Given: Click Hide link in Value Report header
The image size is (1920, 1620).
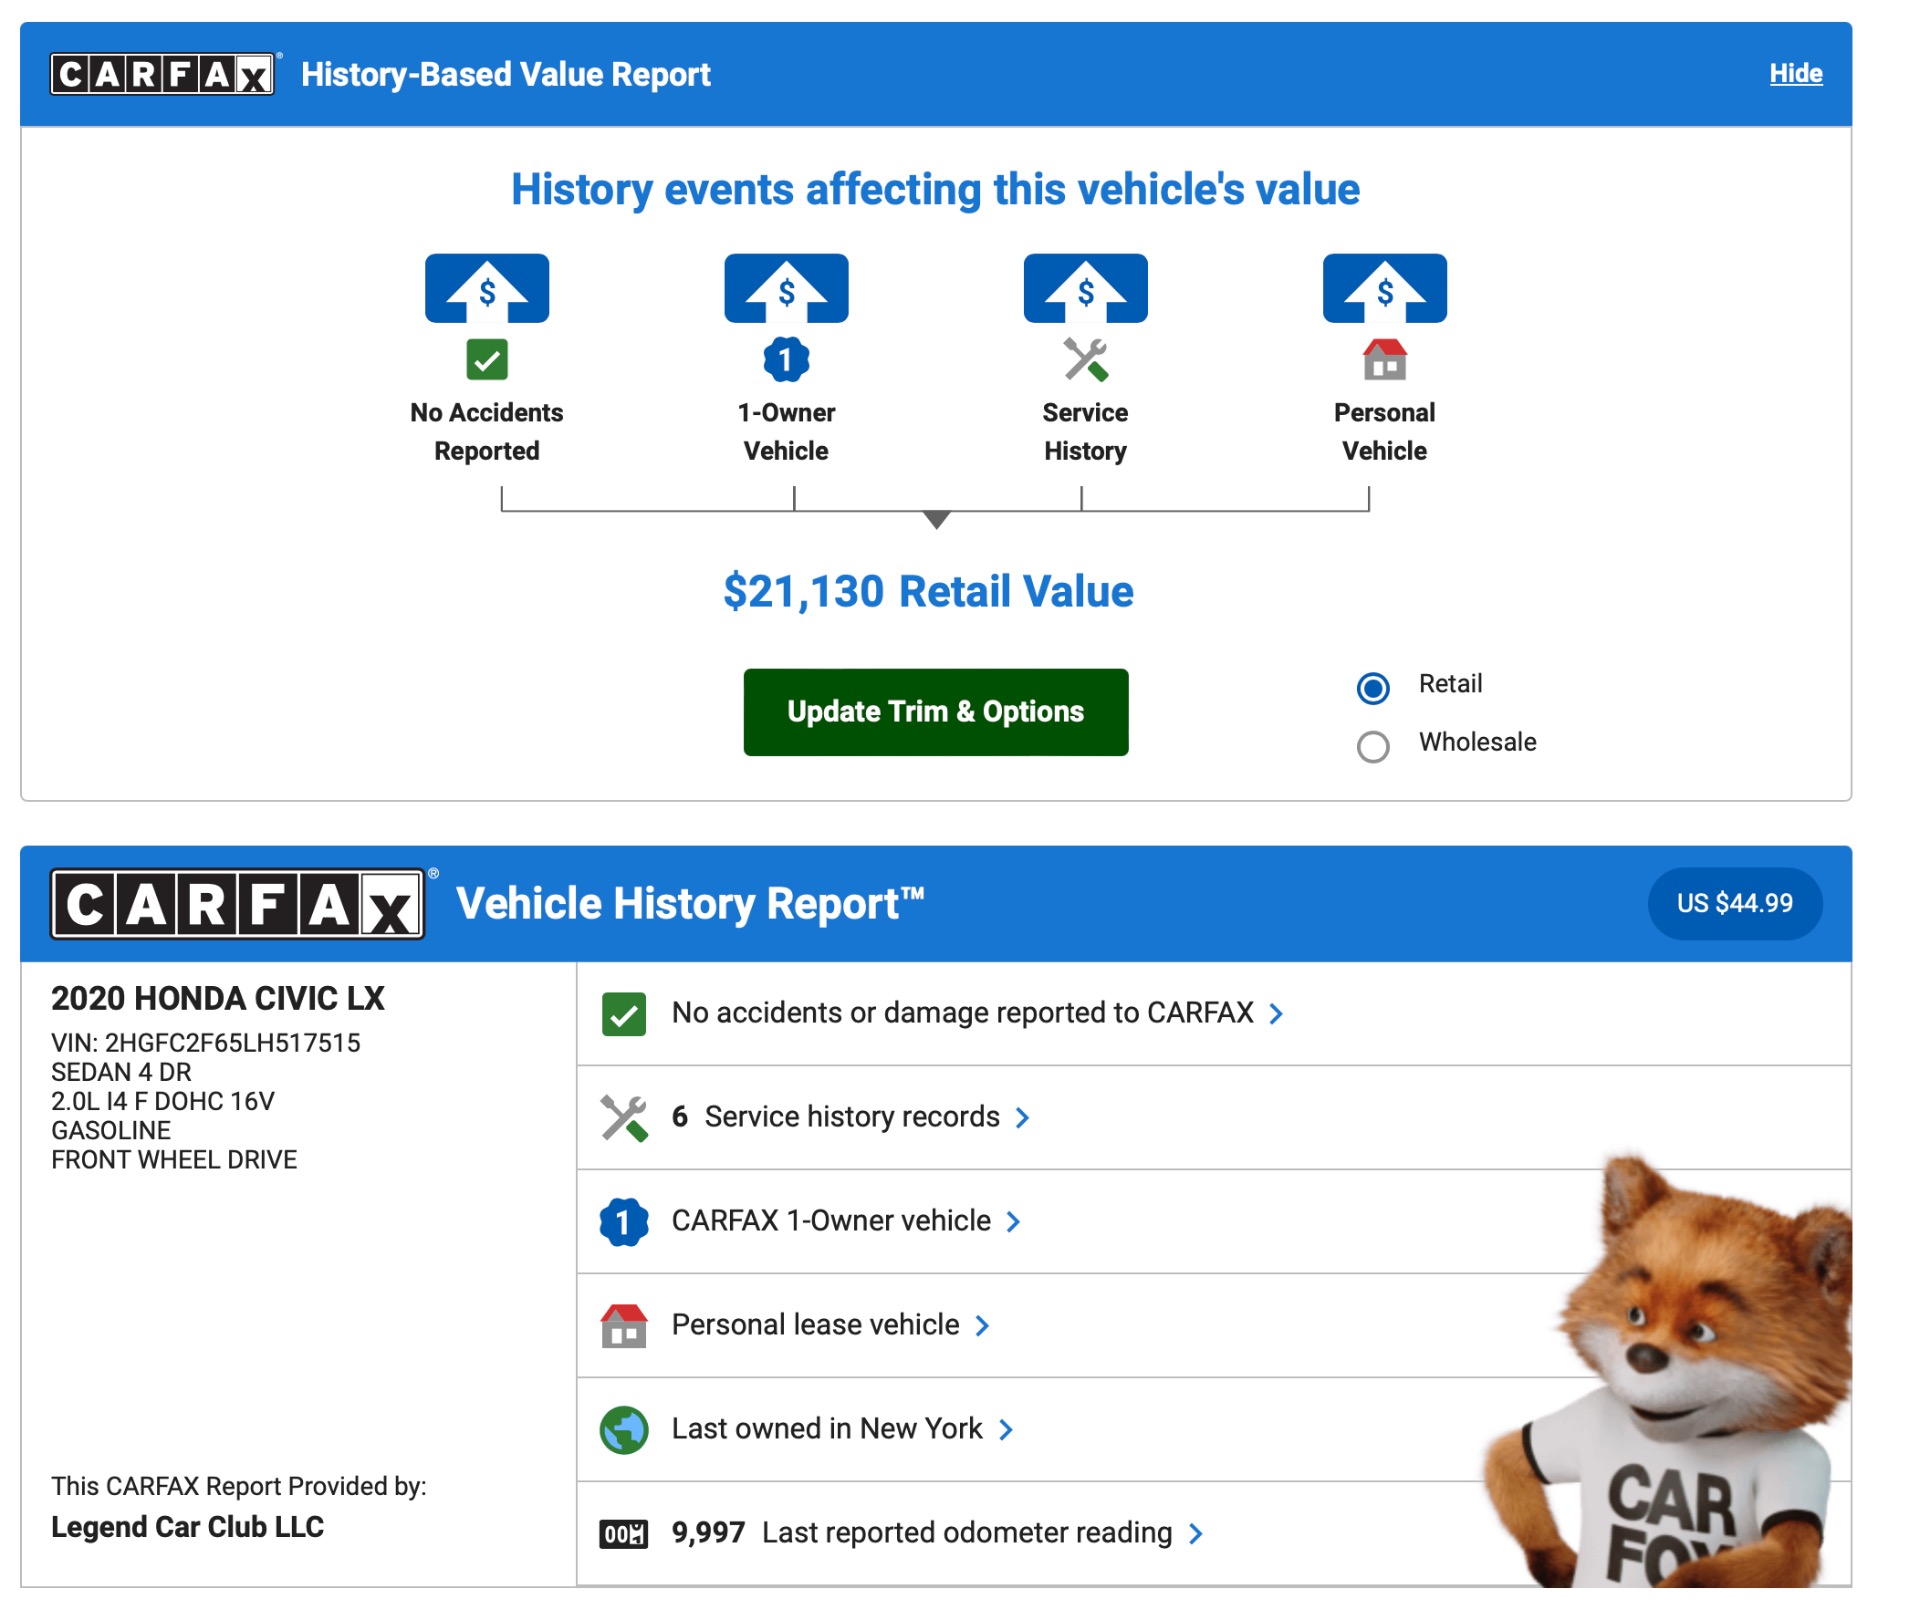Looking at the screenshot, I should coord(1796,73).
